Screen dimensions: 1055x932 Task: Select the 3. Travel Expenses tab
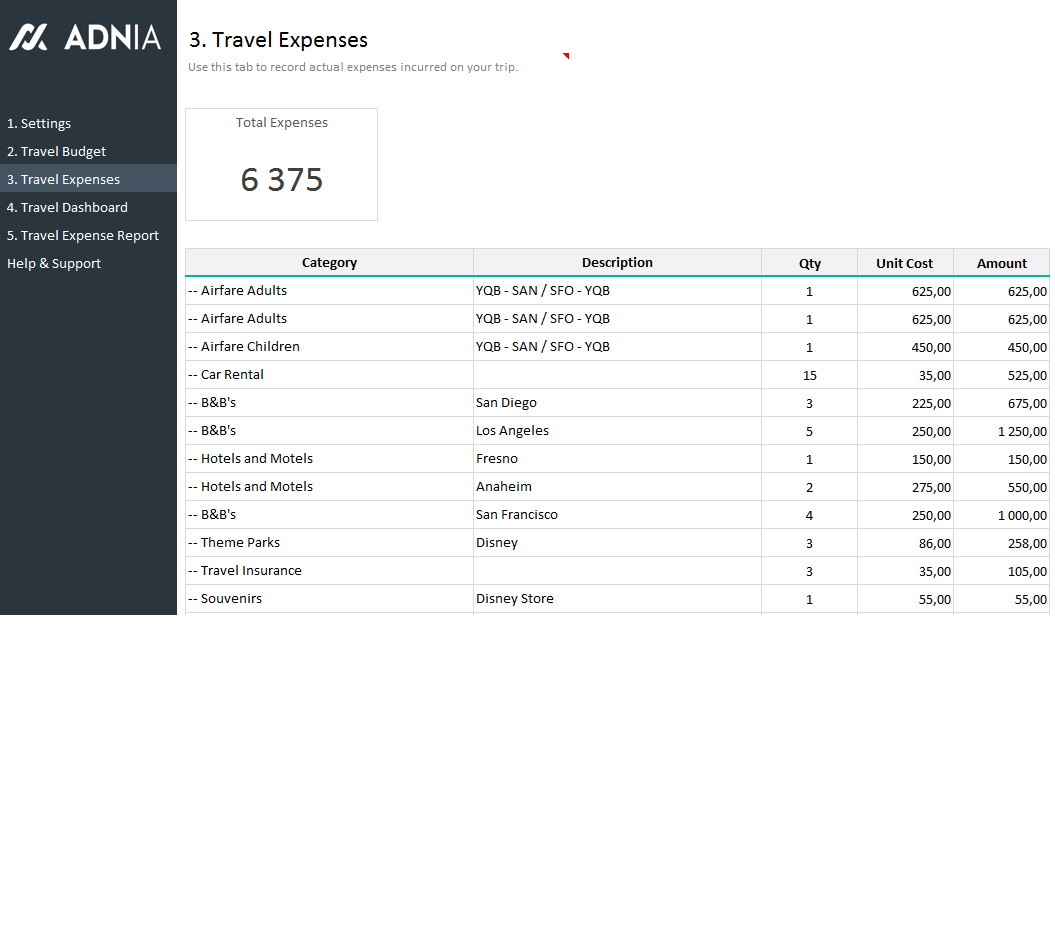point(63,180)
